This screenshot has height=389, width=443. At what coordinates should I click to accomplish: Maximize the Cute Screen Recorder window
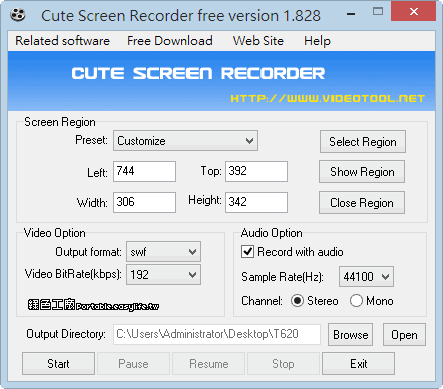tap(378, 12)
